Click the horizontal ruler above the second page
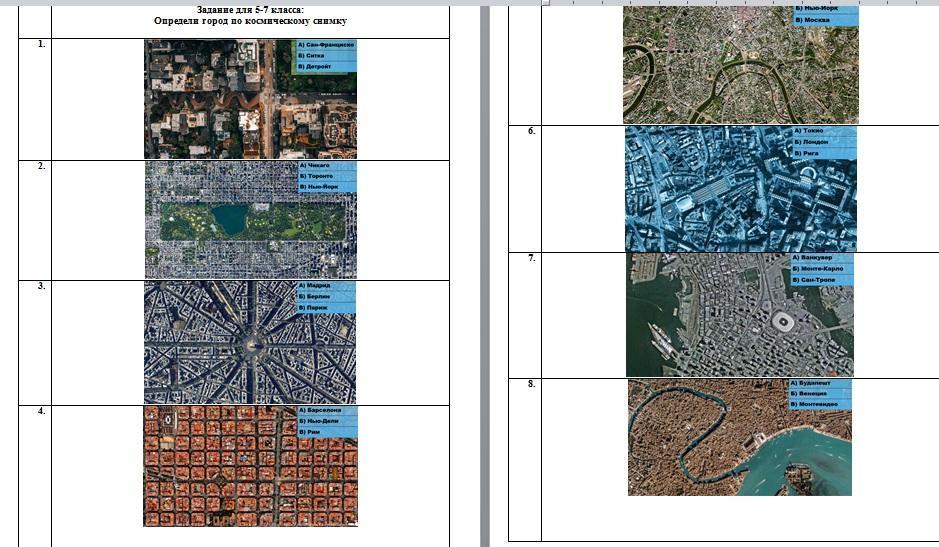The height and width of the screenshot is (547, 939). point(740,2)
